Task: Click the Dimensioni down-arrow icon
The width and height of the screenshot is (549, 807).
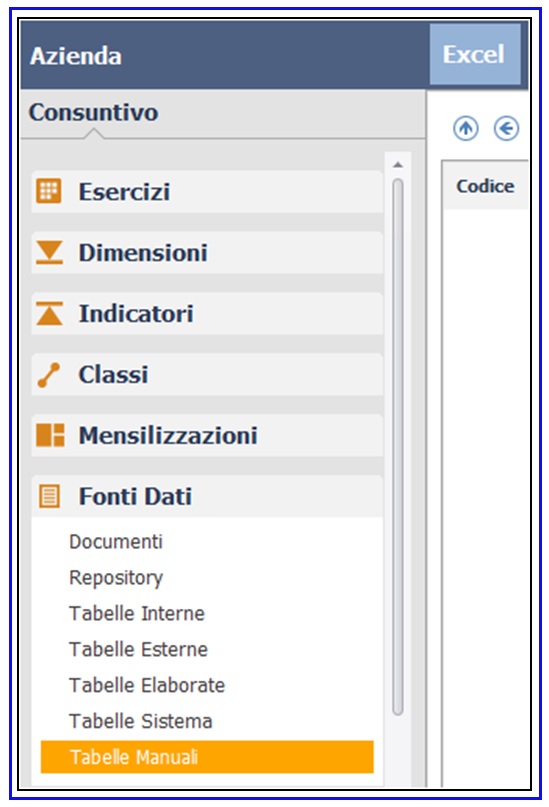Action: coord(49,252)
